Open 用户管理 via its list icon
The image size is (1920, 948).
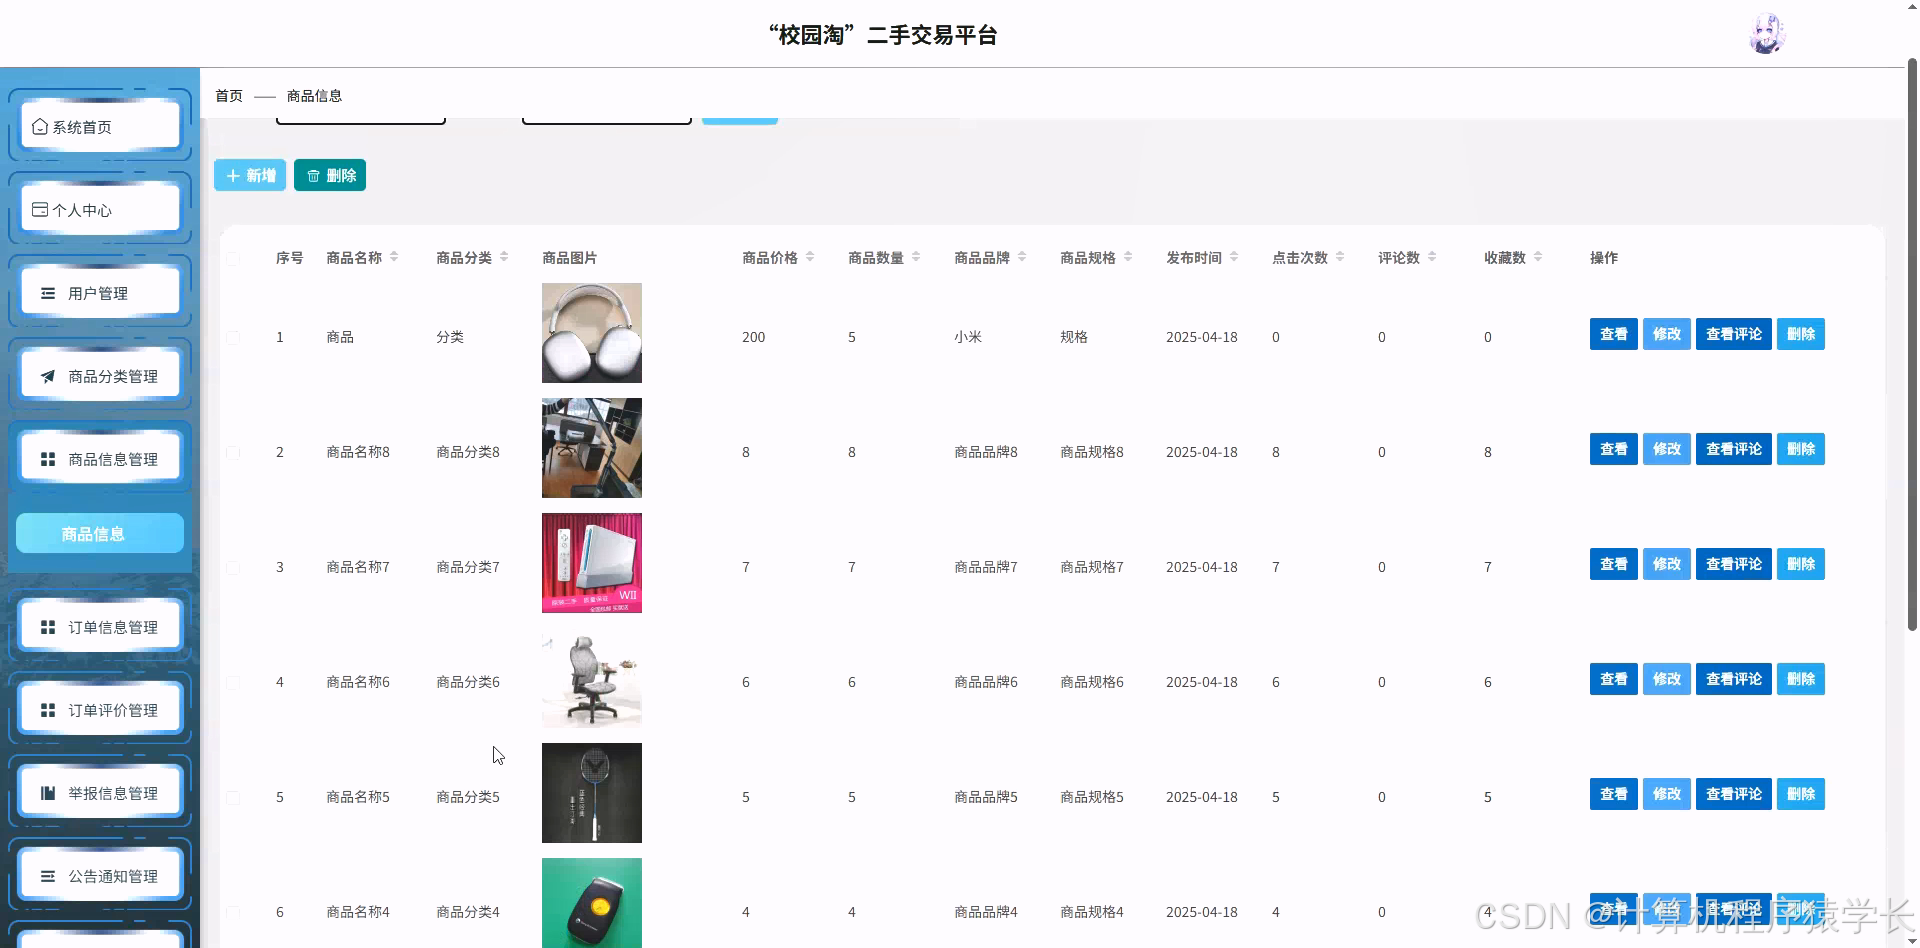click(46, 293)
